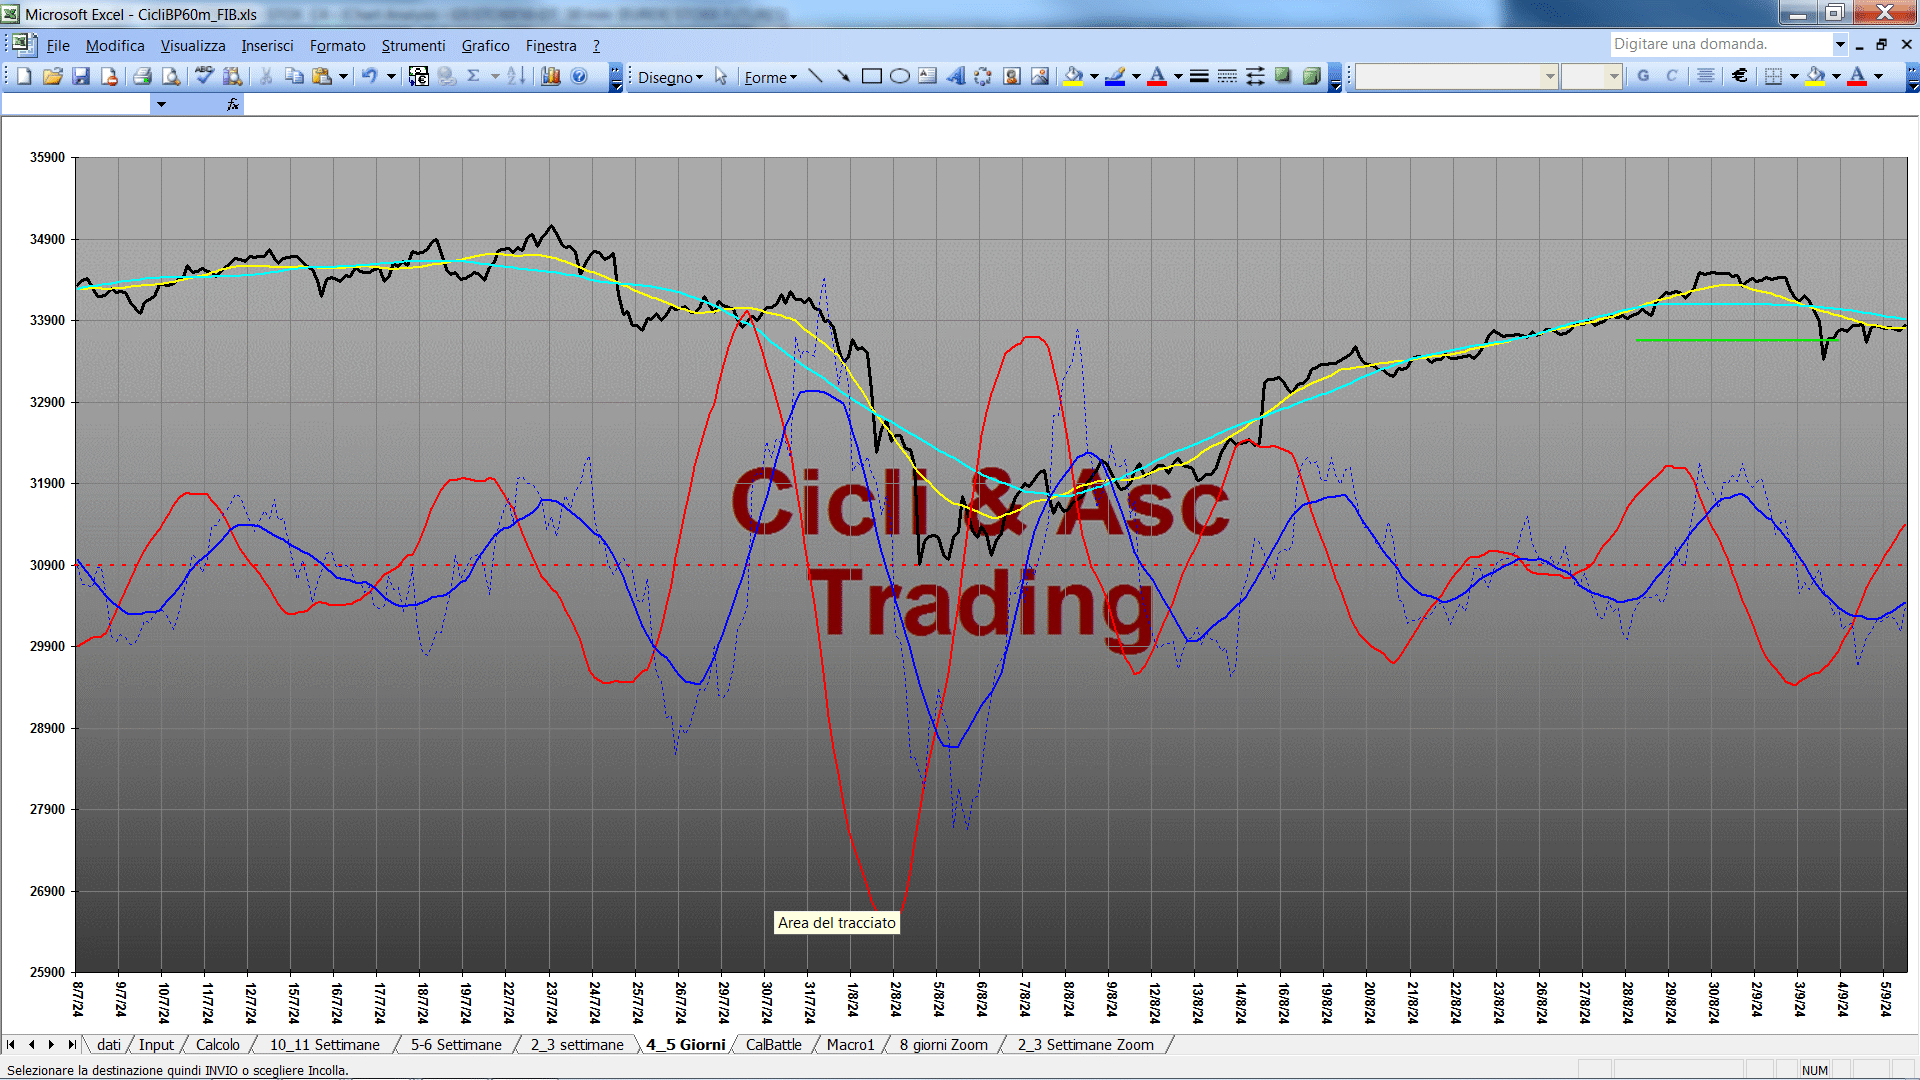Click the Permission document icon
The image size is (1920, 1080).
109,76
